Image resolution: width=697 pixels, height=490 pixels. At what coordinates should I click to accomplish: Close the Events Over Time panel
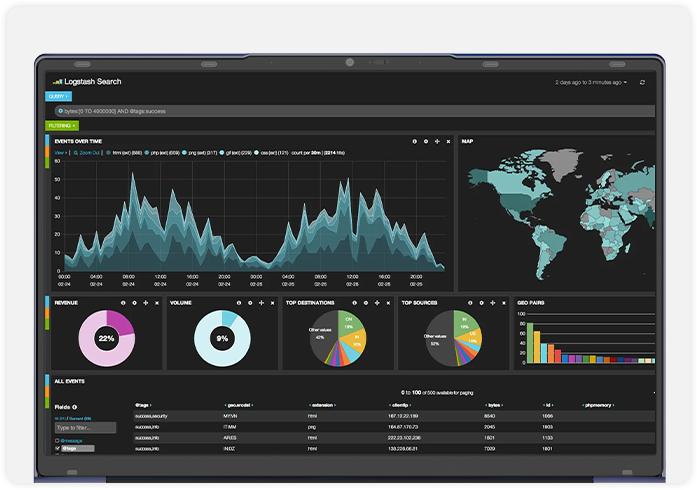tap(448, 142)
